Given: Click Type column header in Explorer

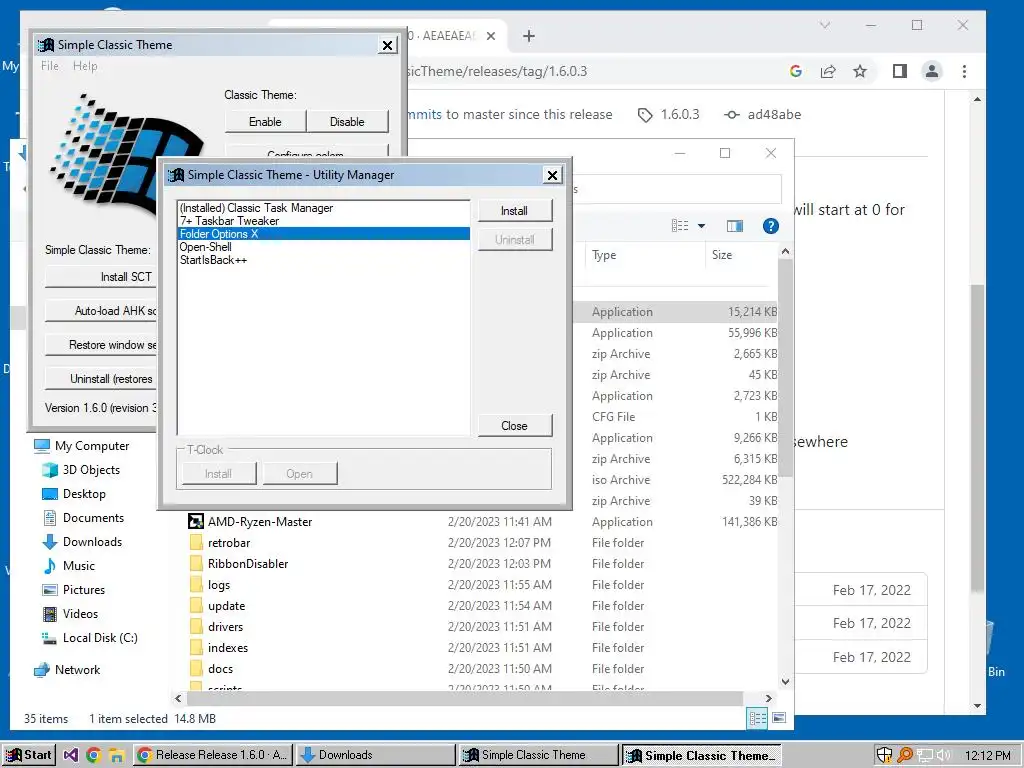Looking at the screenshot, I should (643, 255).
